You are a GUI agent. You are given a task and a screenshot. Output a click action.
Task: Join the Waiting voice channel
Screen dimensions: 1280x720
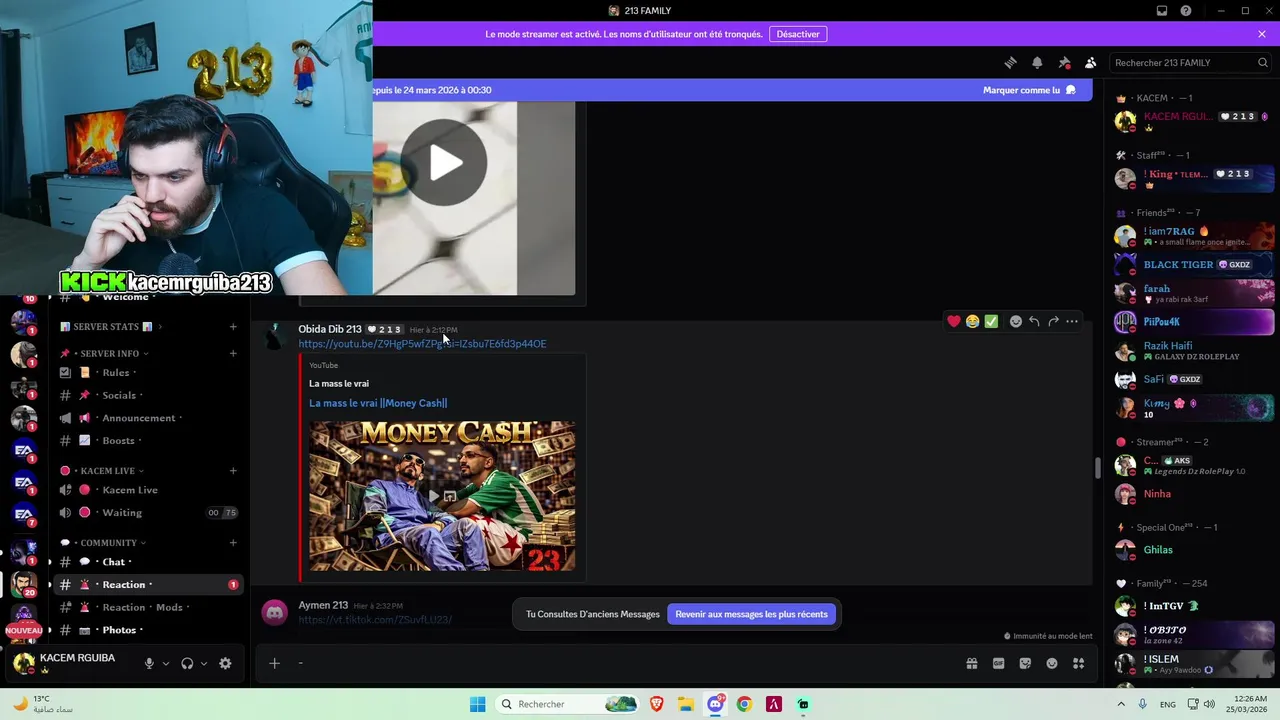coord(150,513)
